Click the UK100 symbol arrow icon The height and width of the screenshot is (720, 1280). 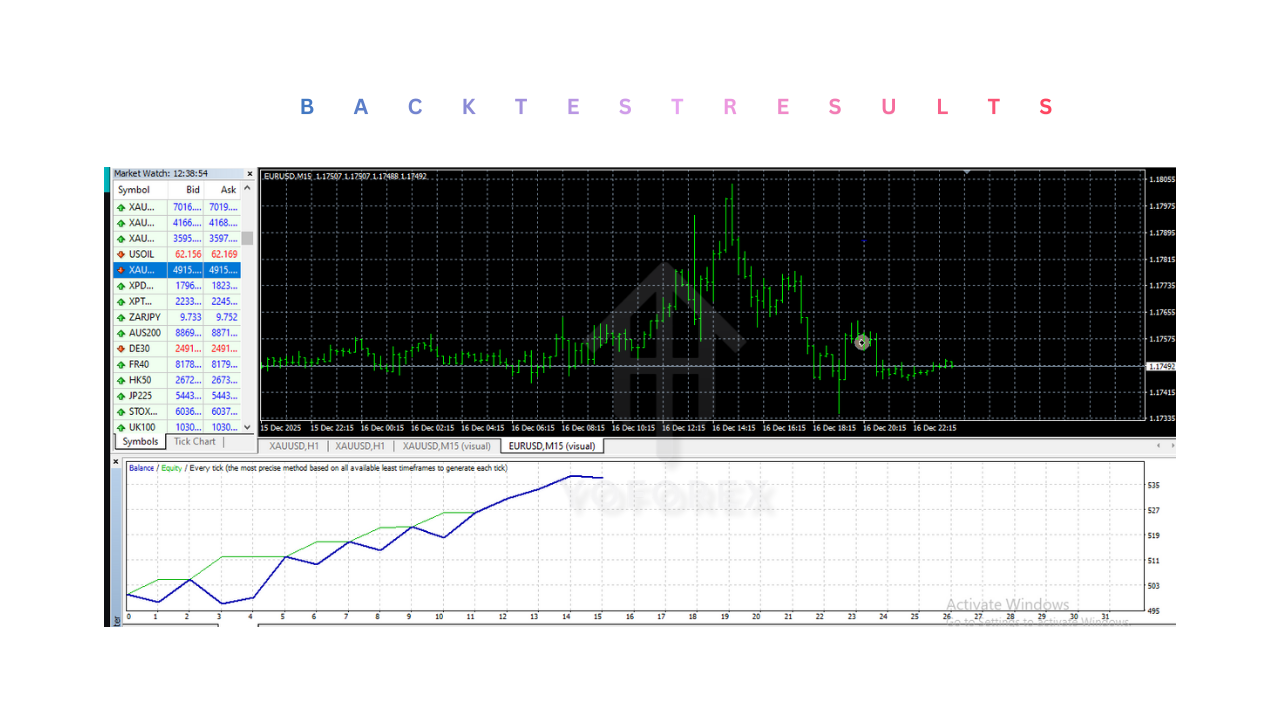pyautogui.click(x=121, y=428)
